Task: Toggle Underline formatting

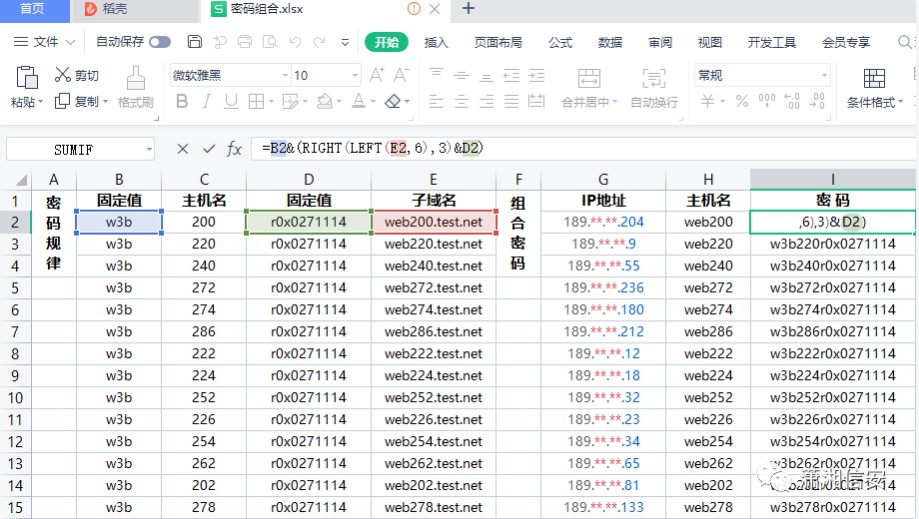Action: pyautogui.click(x=231, y=101)
